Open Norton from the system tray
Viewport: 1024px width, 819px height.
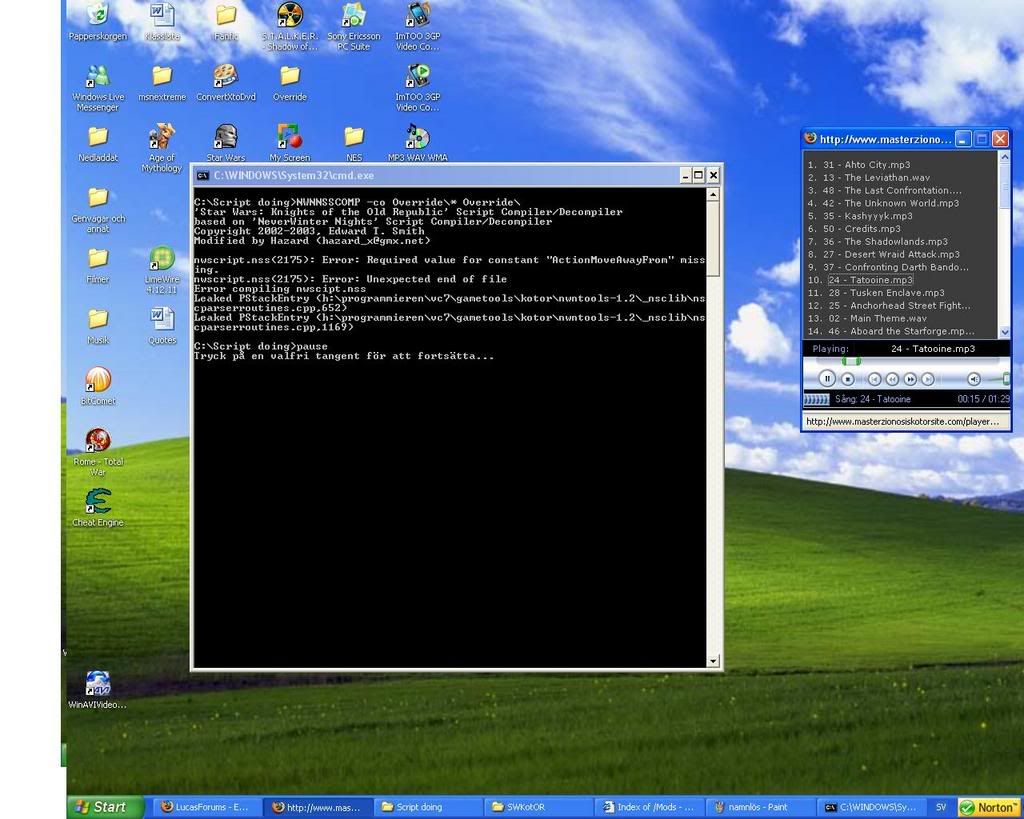(989, 808)
